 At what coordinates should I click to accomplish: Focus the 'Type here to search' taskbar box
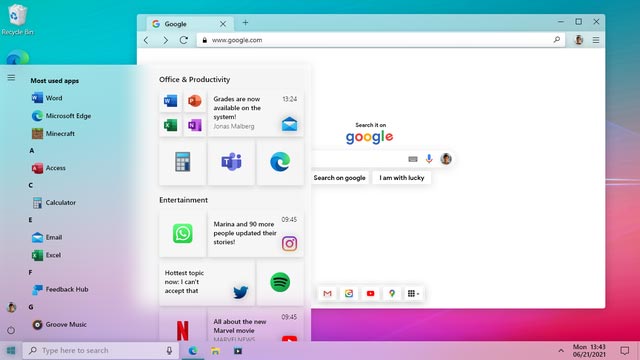coord(101,351)
